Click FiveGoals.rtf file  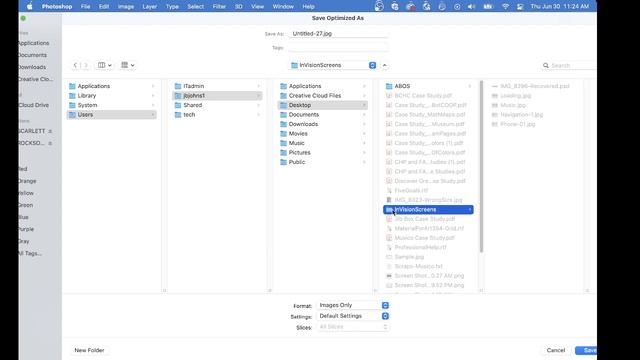[411, 191]
